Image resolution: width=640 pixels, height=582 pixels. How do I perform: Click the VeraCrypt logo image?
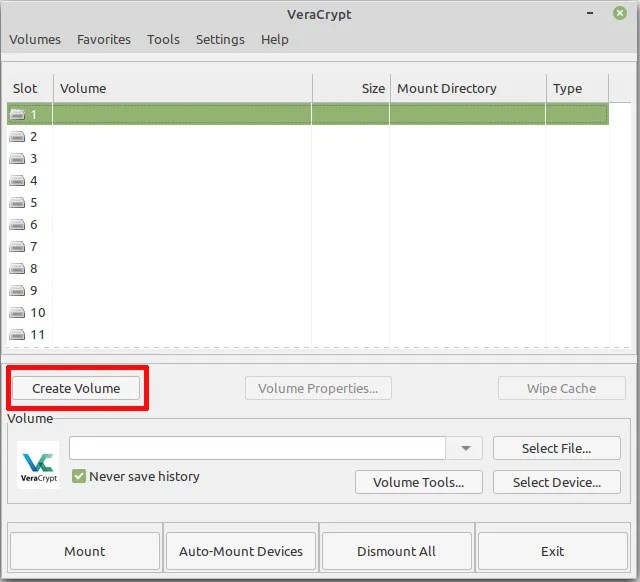click(x=38, y=465)
